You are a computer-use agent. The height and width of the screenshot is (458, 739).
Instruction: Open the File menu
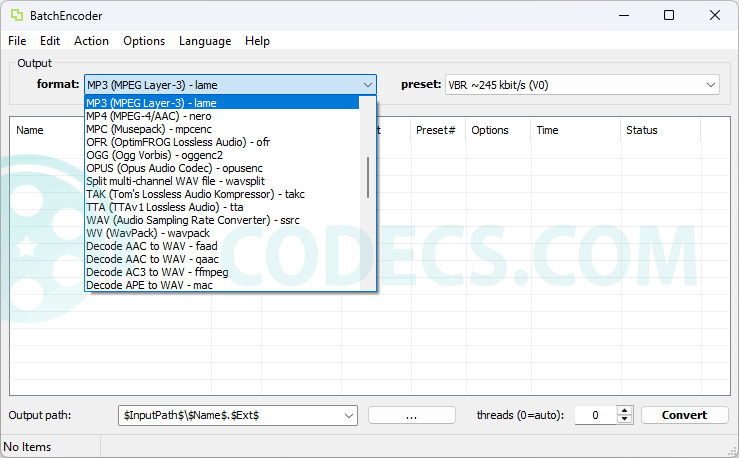point(17,41)
